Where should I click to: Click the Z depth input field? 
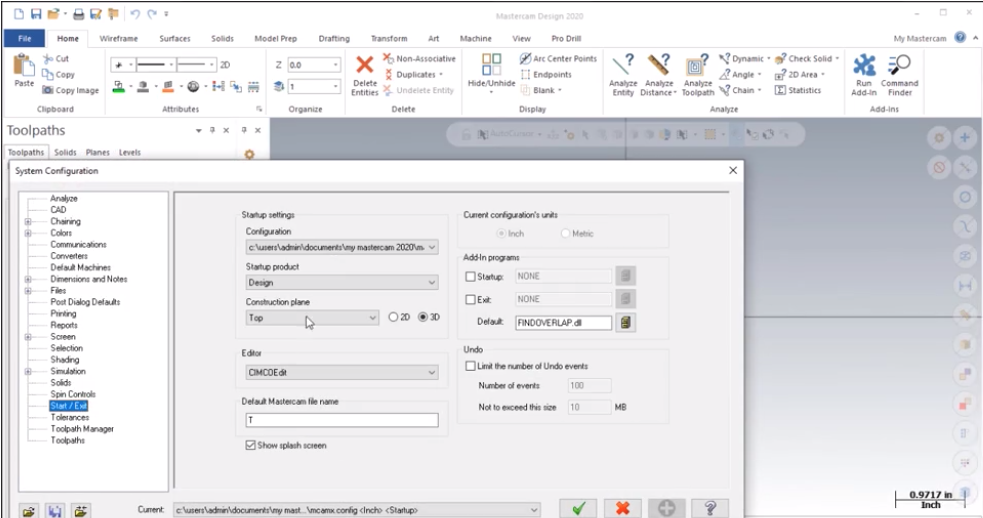[x=309, y=65]
